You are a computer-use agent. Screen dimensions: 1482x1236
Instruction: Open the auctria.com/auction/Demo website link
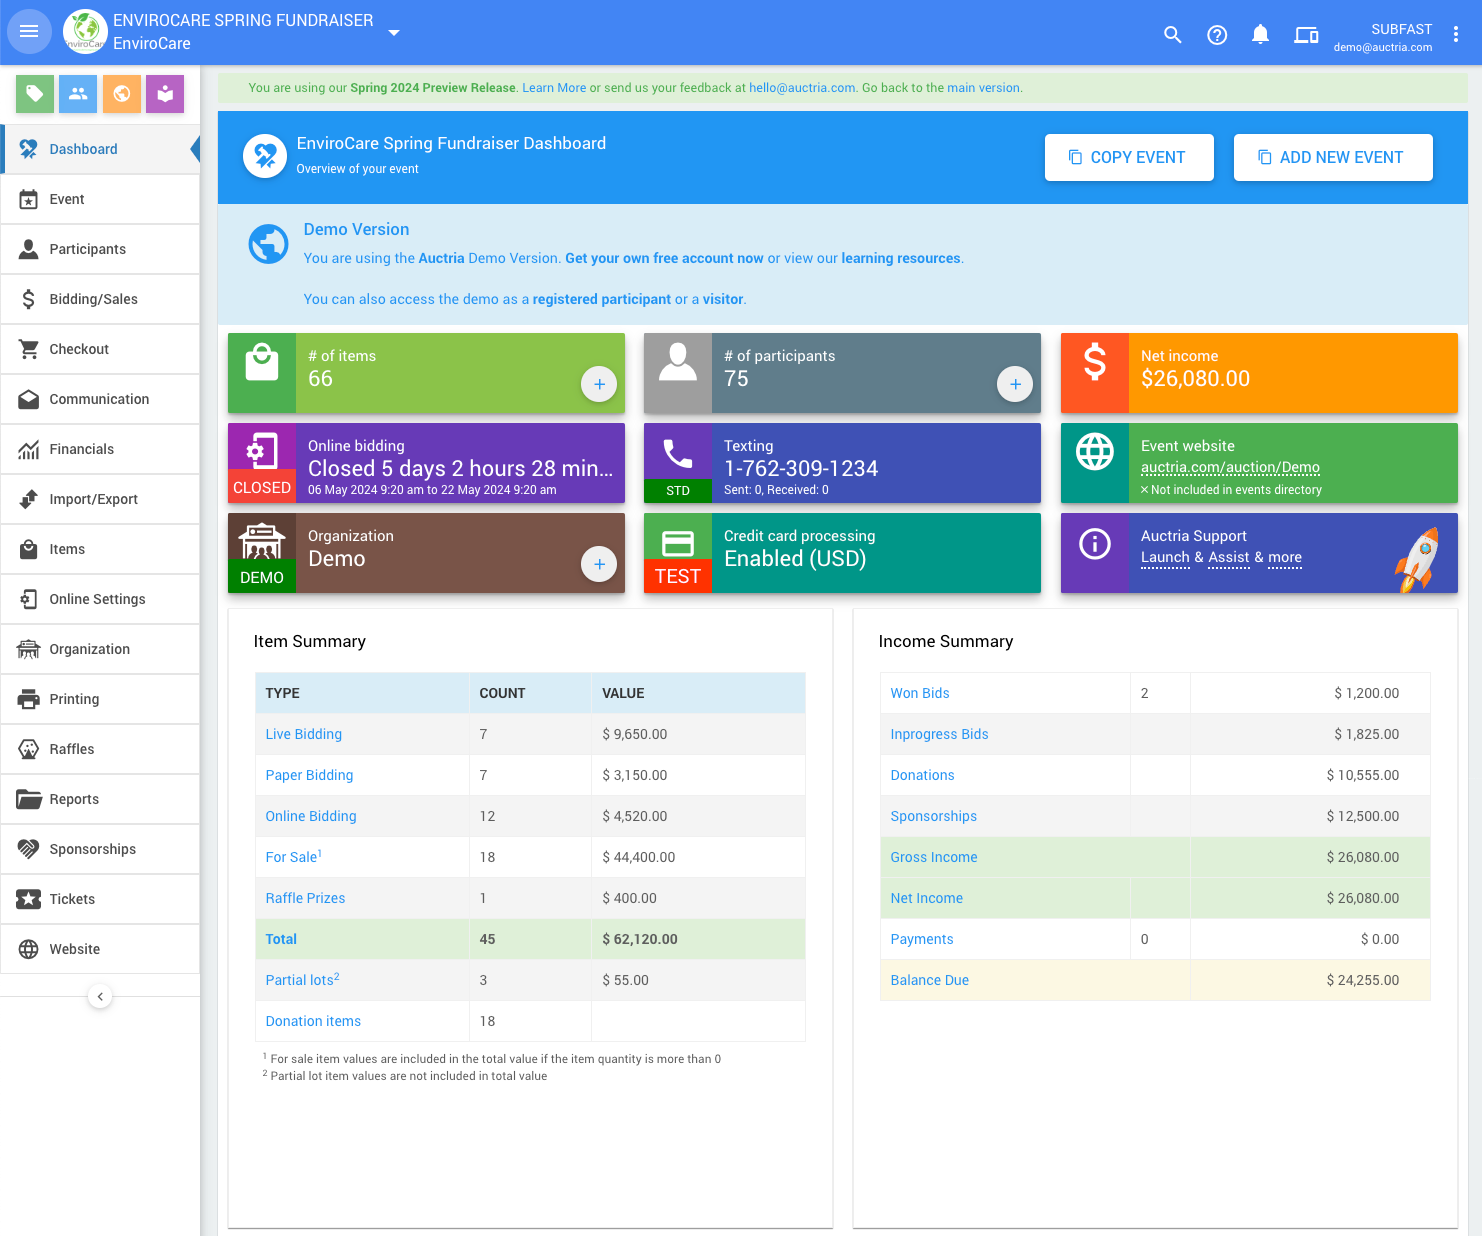1230,467
